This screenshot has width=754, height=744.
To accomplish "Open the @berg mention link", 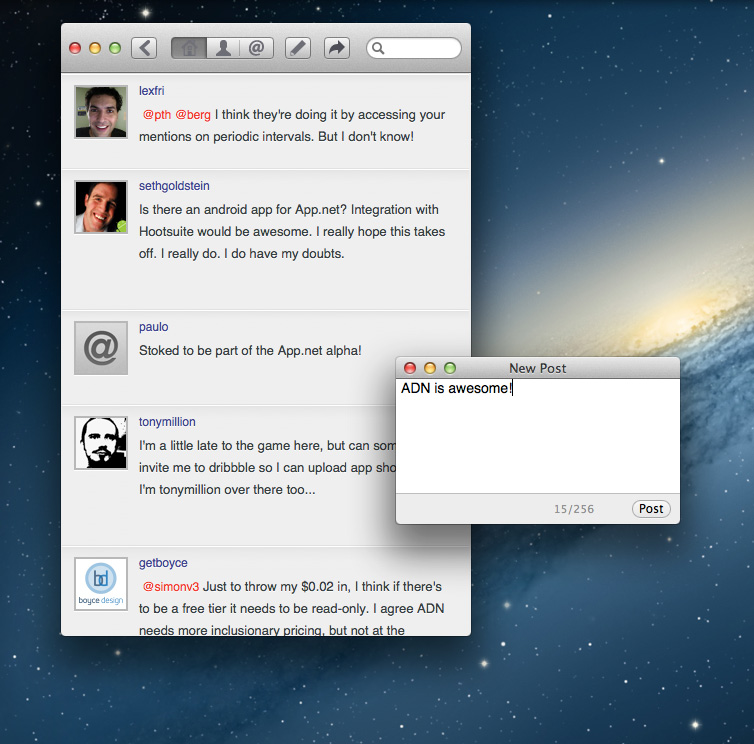I will click(193, 114).
